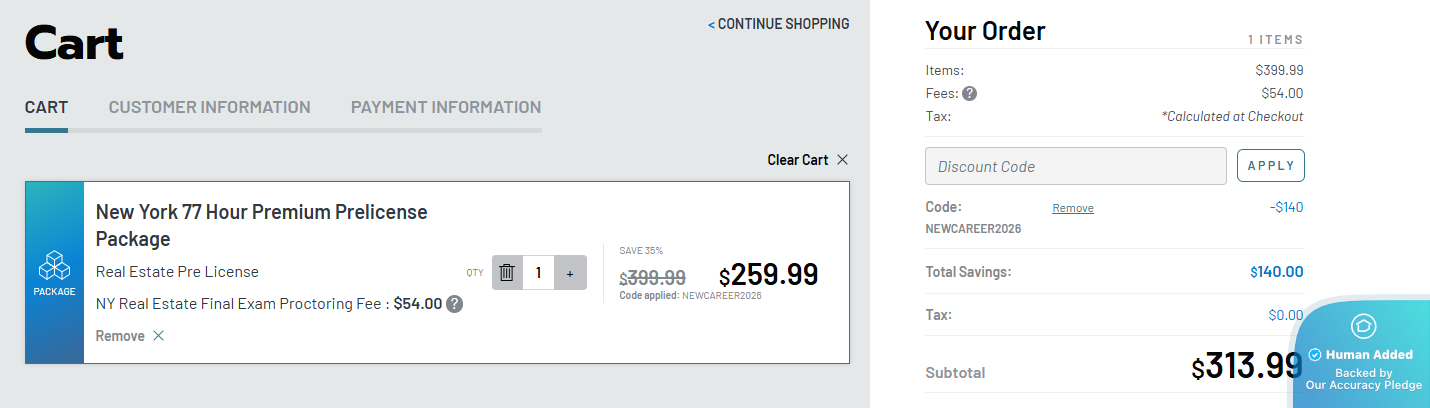Click the quantity value field showing 1
This screenshot has height=408, width=1430.
pyautogui.click(x=538, y=273)
